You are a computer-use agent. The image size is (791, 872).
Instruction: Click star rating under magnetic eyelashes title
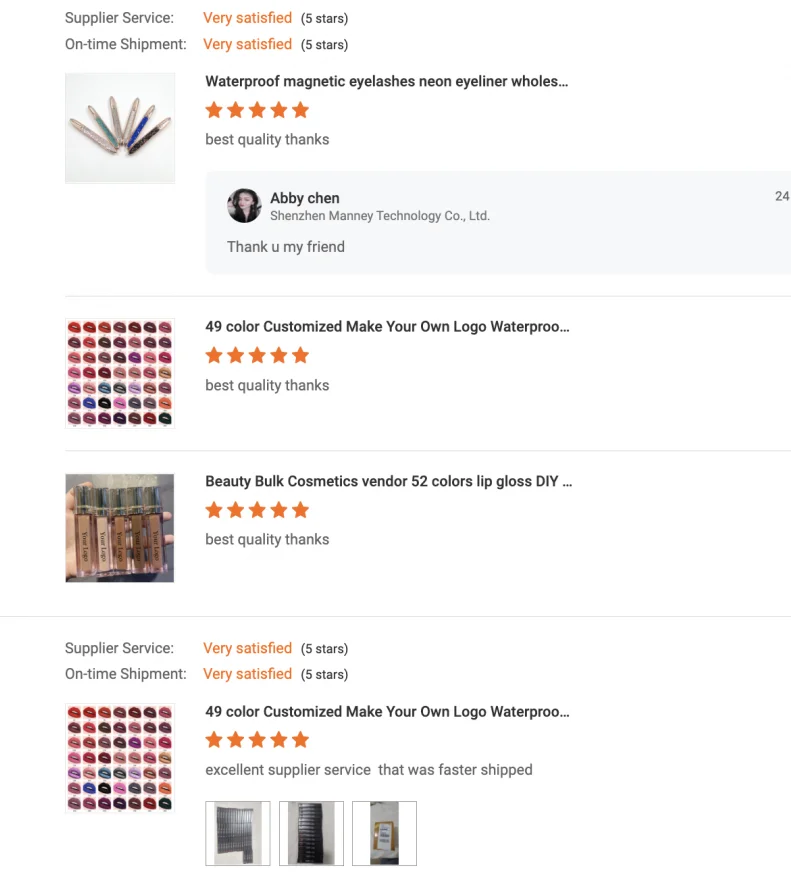click(257, 110)
